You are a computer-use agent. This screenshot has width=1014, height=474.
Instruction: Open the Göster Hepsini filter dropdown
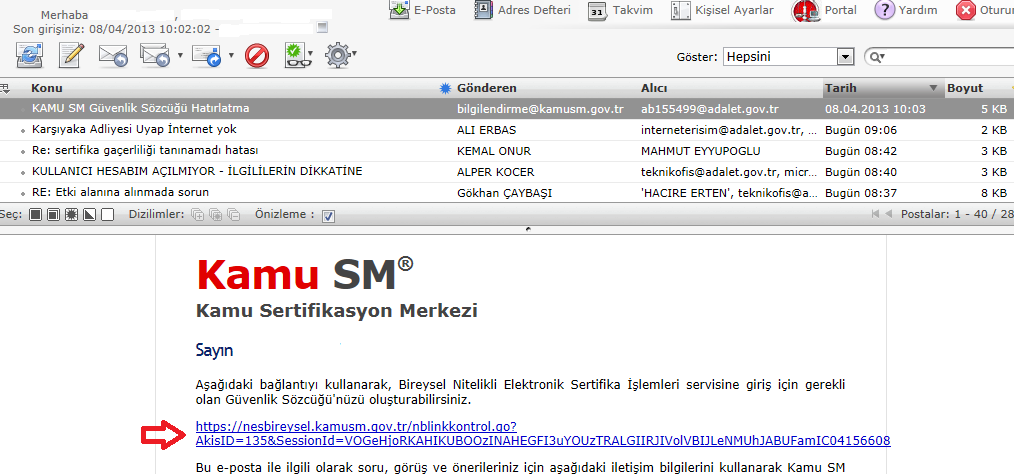pyautogui.click(x=845, y=57)
